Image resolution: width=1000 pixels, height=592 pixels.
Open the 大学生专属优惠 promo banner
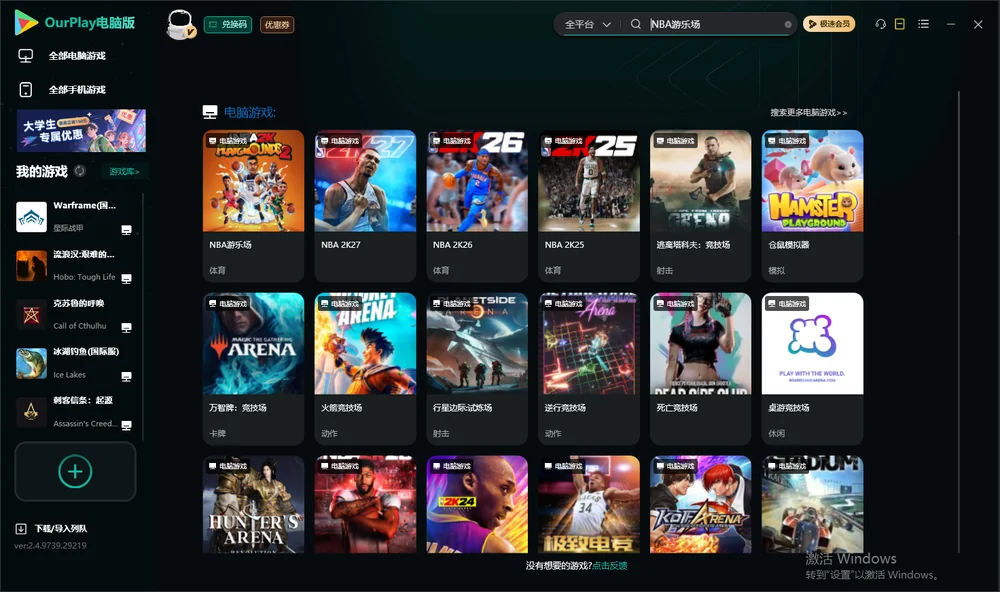tap(81, 130)
